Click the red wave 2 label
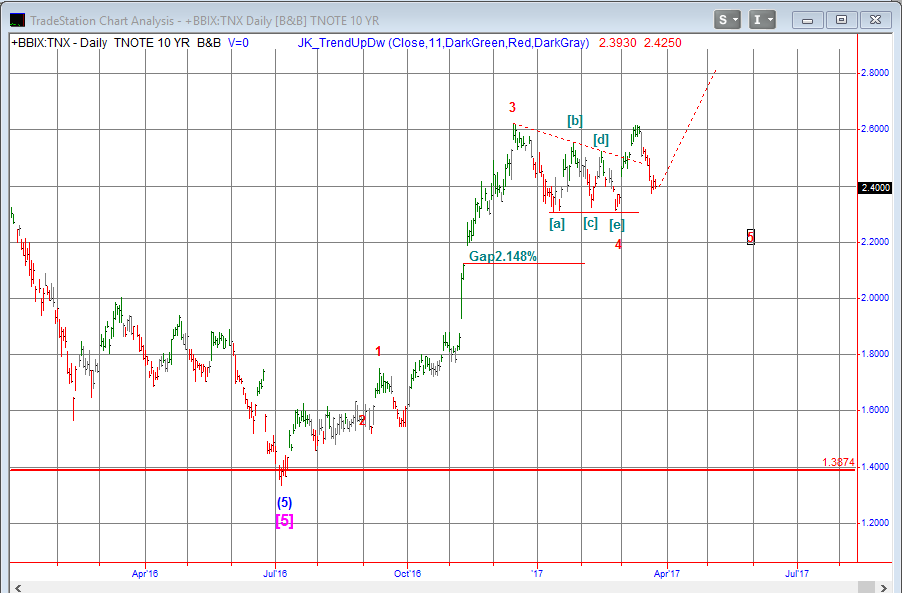Viewport: 902px width, 593px height. click(362, 420)
